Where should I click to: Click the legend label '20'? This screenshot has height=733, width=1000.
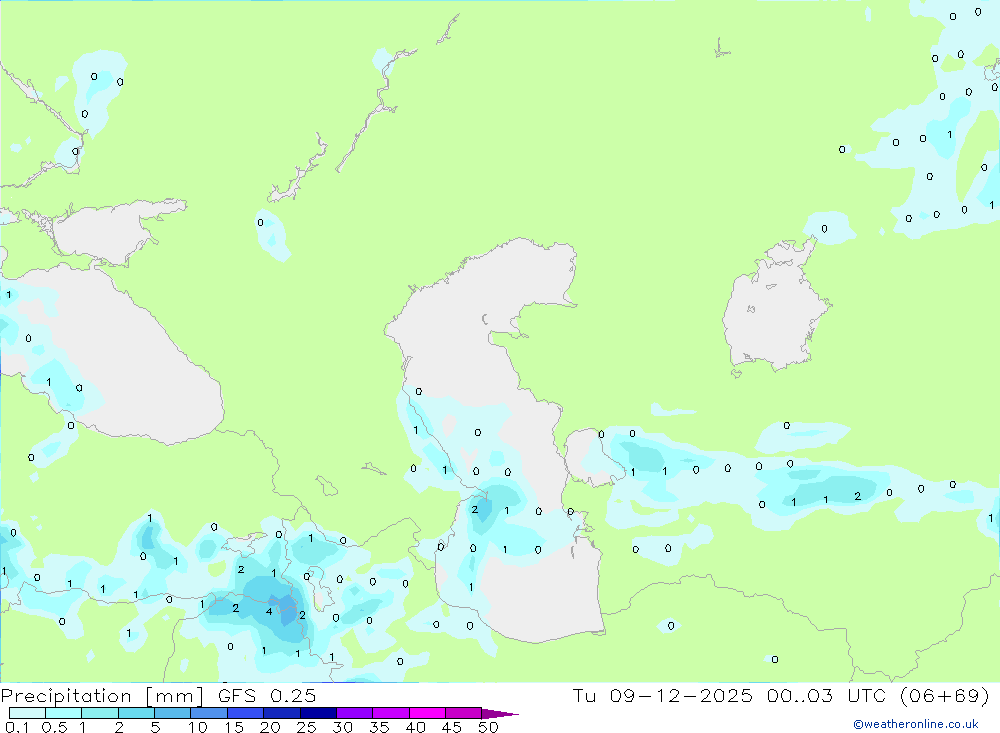click(x=270, y=727)
